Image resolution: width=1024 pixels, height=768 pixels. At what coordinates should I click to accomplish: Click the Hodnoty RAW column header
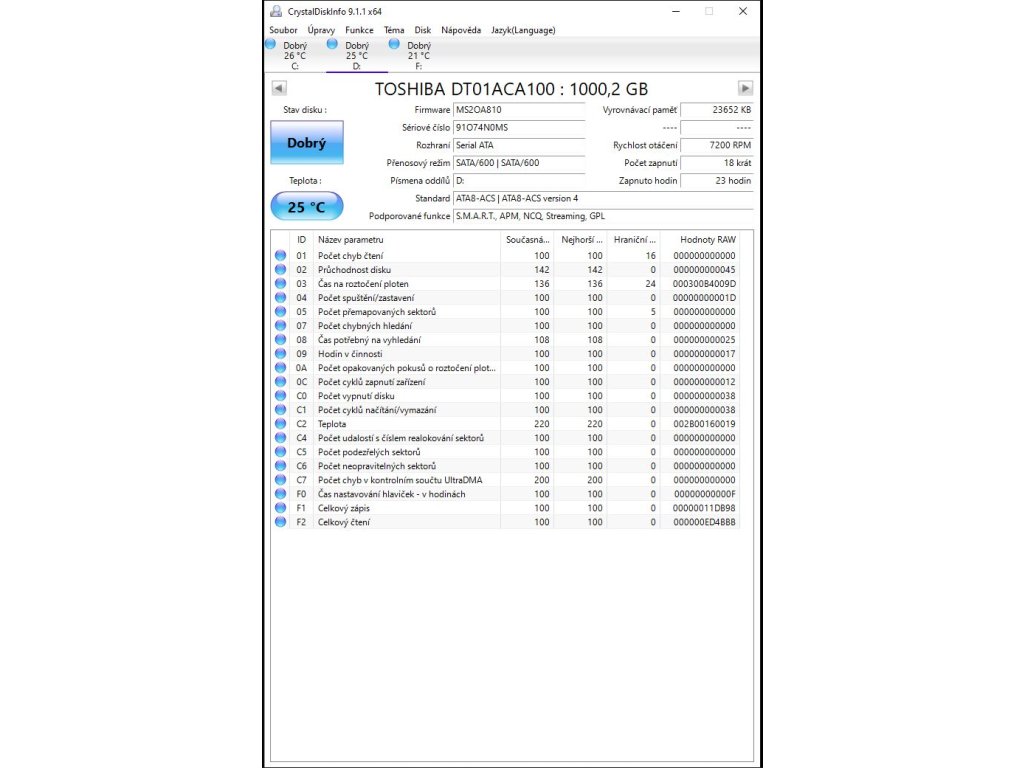[707, 240]
